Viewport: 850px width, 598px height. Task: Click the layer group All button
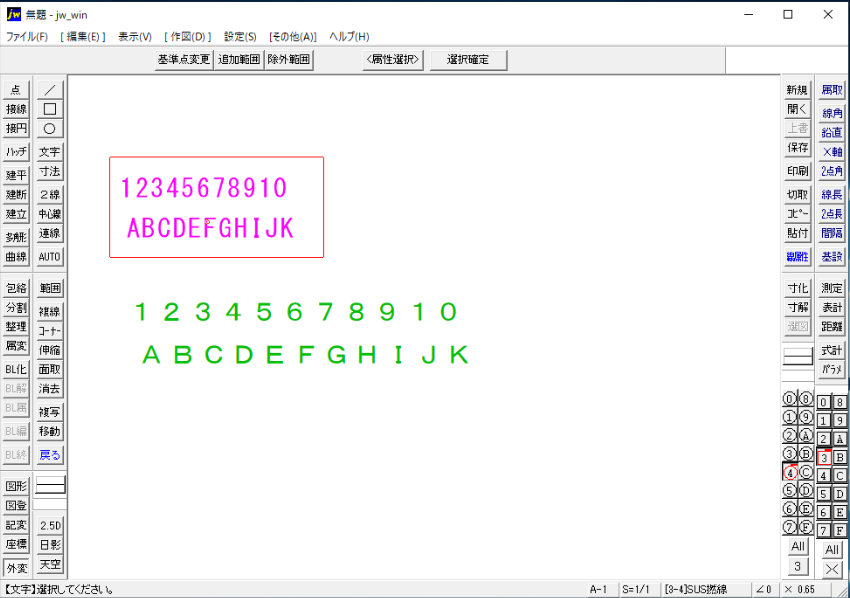[x=832, y=549]
